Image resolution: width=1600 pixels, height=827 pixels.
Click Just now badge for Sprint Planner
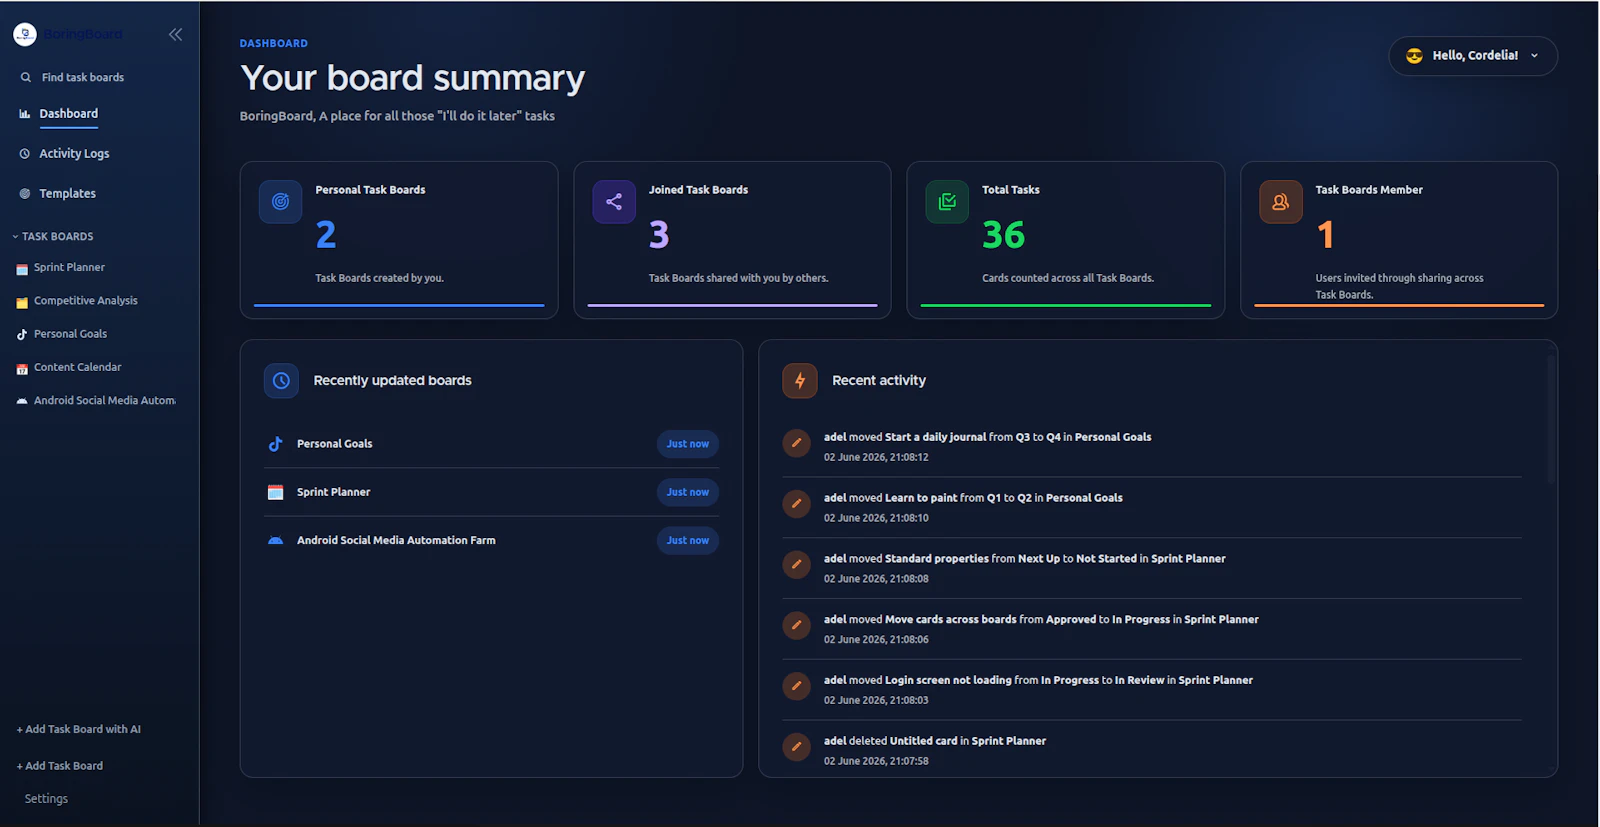point(688,492)
